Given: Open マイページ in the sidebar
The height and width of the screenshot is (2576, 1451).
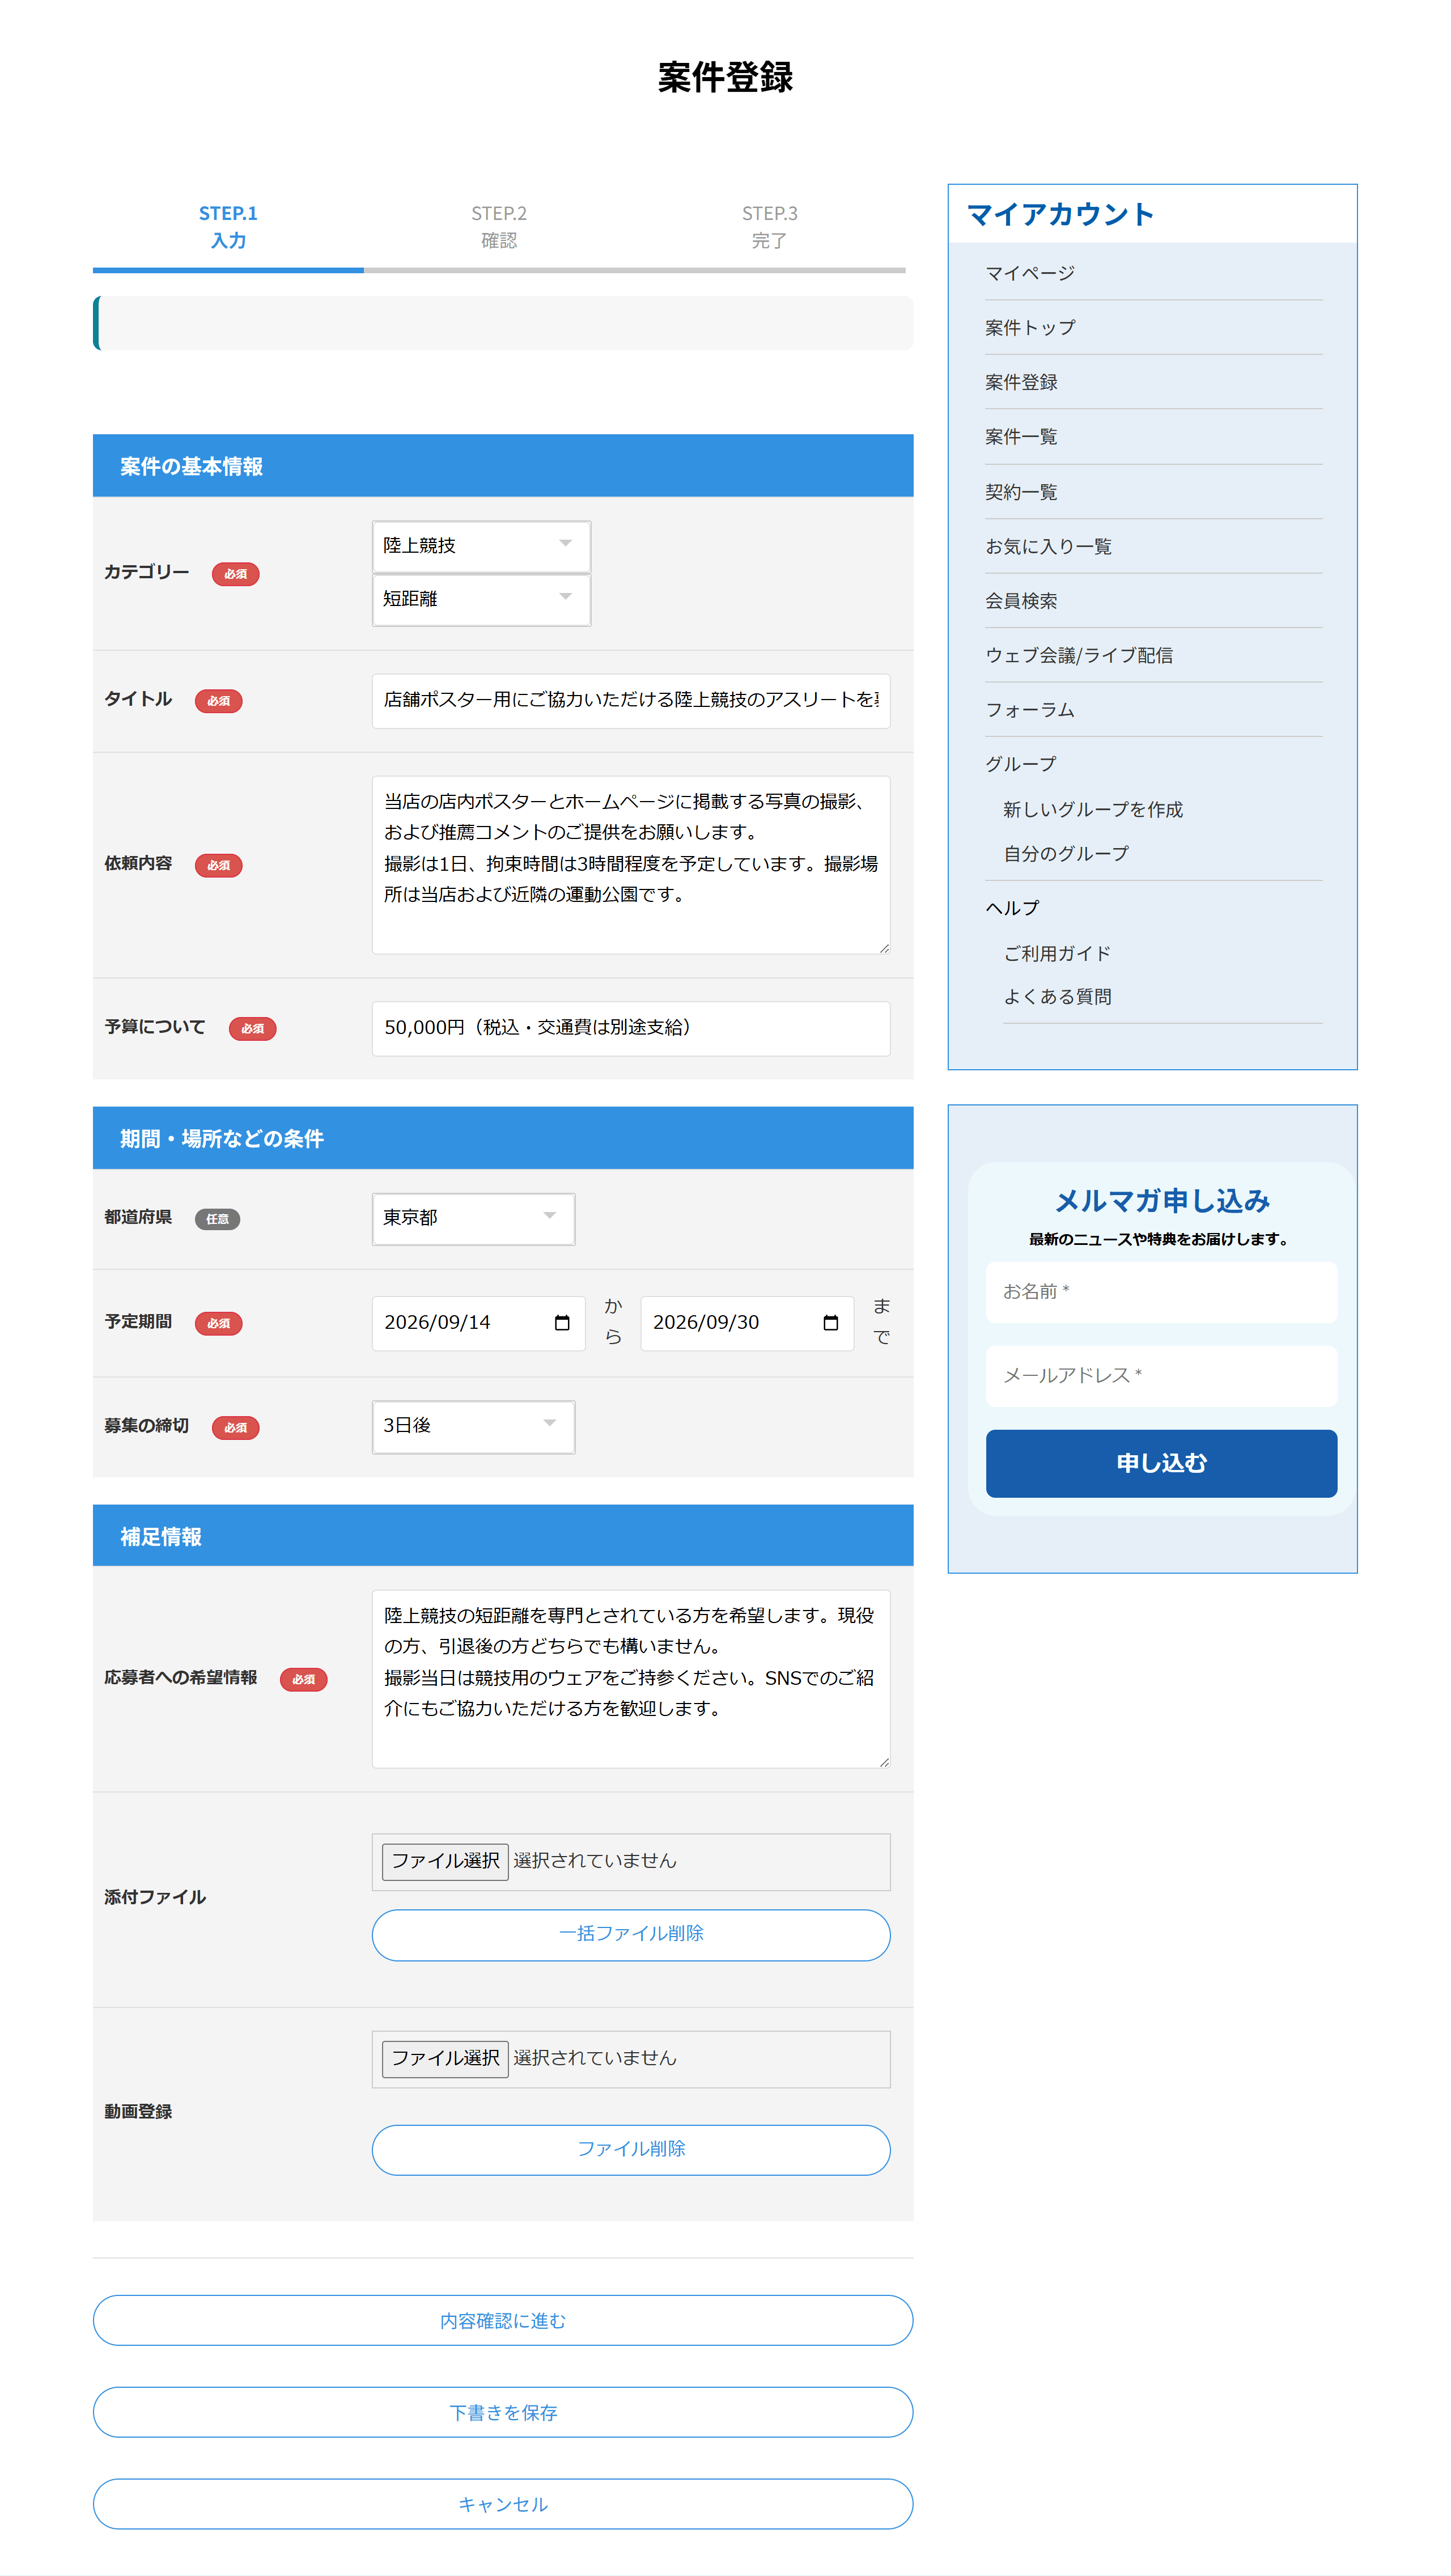Looking at the screenshot, I should click(x=1030, y=273).
